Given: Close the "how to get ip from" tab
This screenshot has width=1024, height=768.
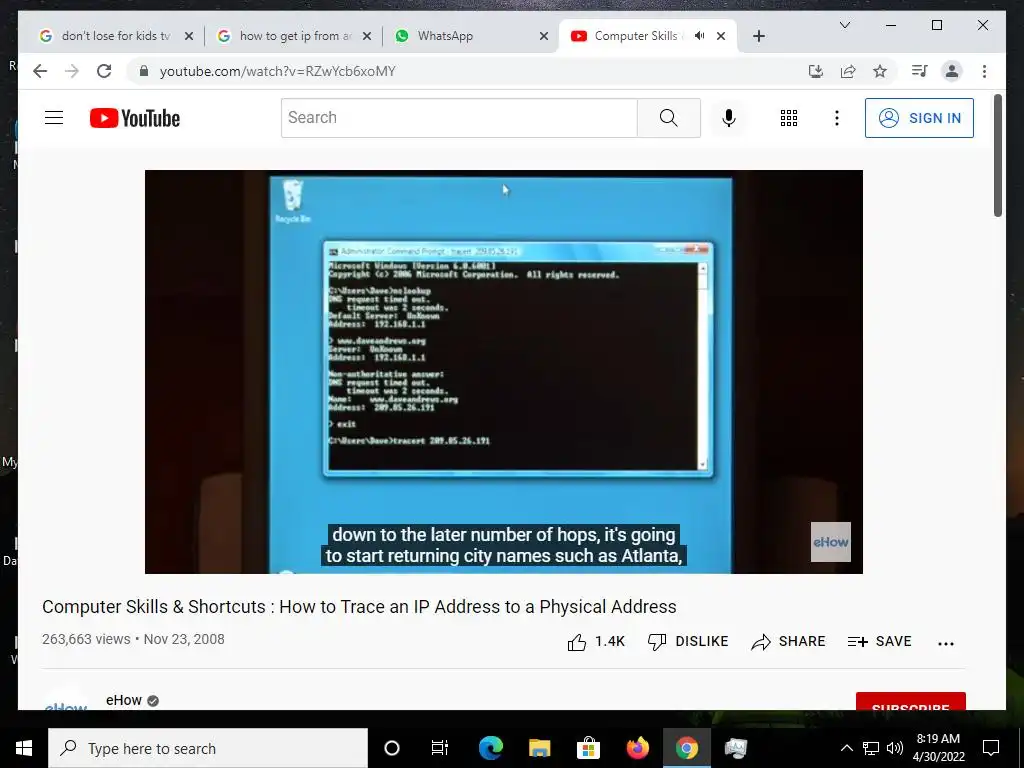Looking at the screenshot, I should [x=366, y=36].
